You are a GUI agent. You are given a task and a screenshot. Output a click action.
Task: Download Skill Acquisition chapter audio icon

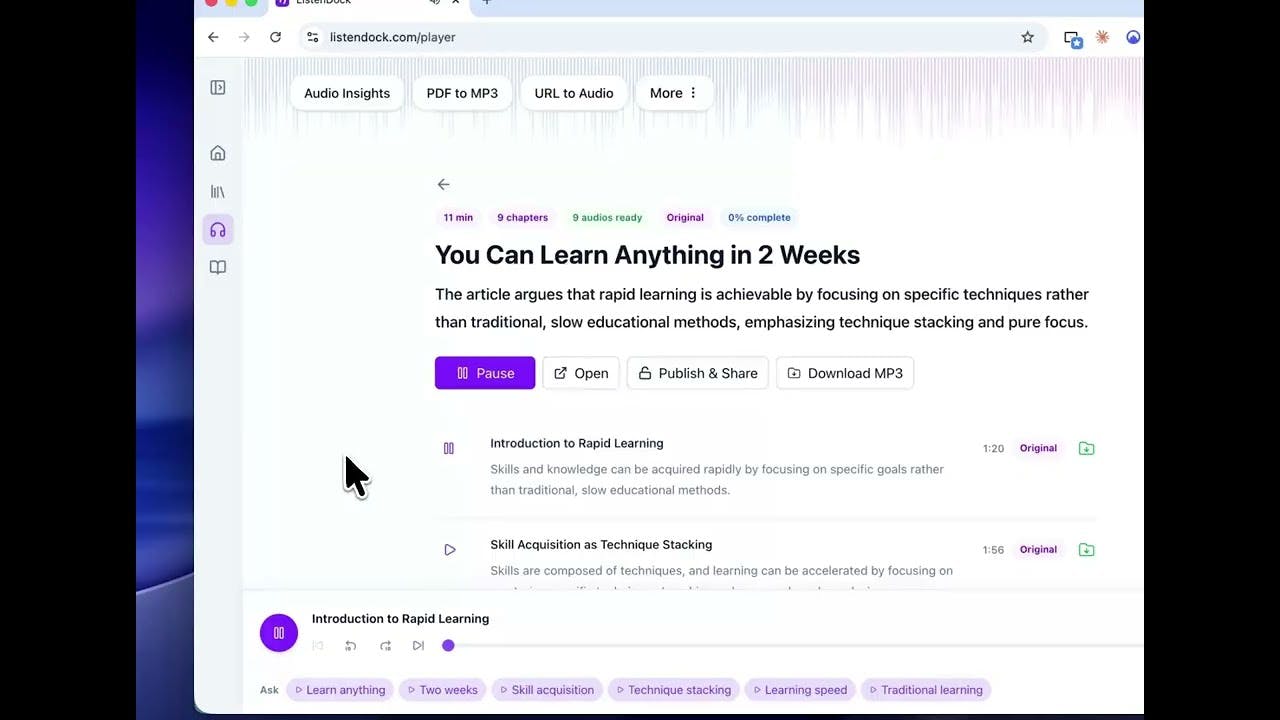click(x=1086, y=549)
